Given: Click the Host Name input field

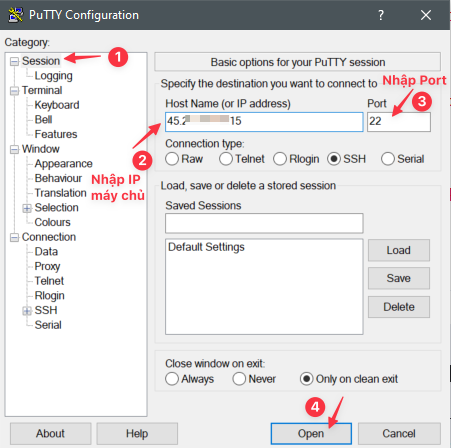Looking at the screenshot, I should (264, 122).
